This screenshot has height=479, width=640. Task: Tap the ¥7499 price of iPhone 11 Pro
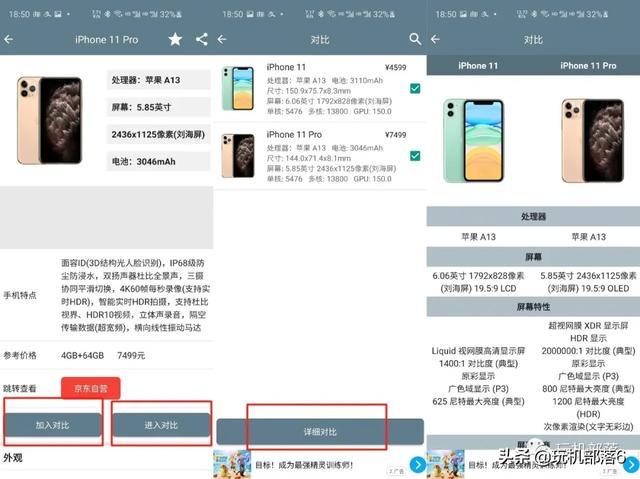(395, 135)
